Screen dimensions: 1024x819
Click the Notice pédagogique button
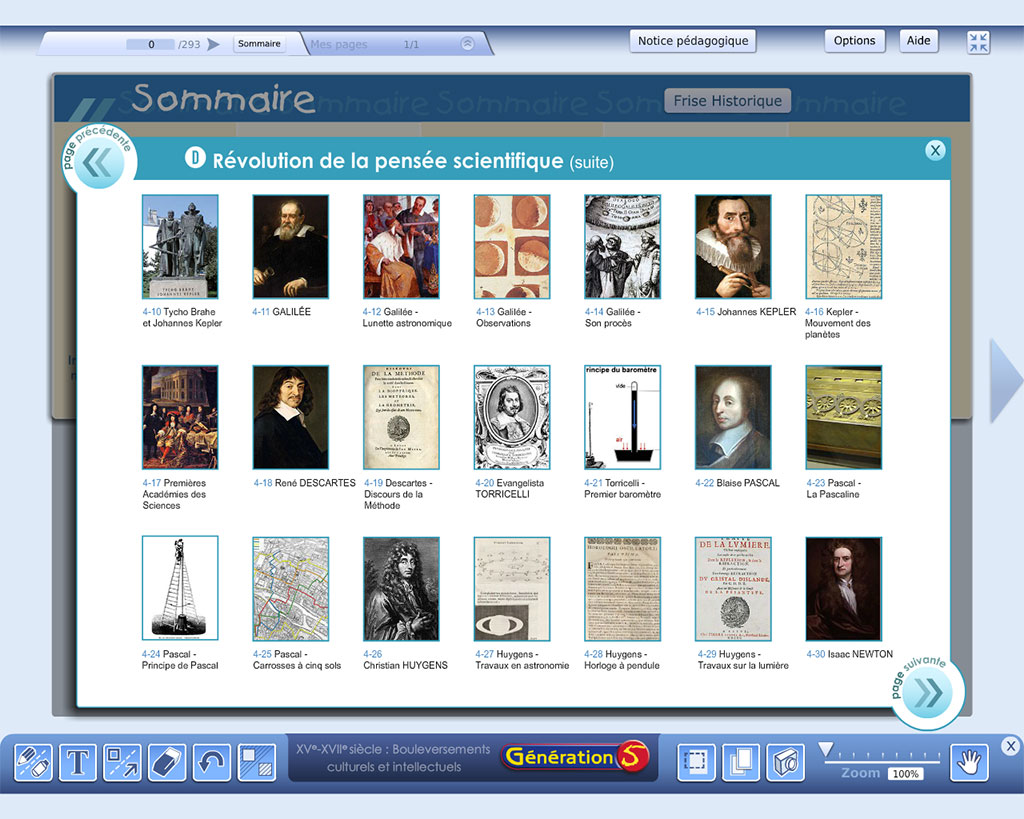tap(693, 41)
